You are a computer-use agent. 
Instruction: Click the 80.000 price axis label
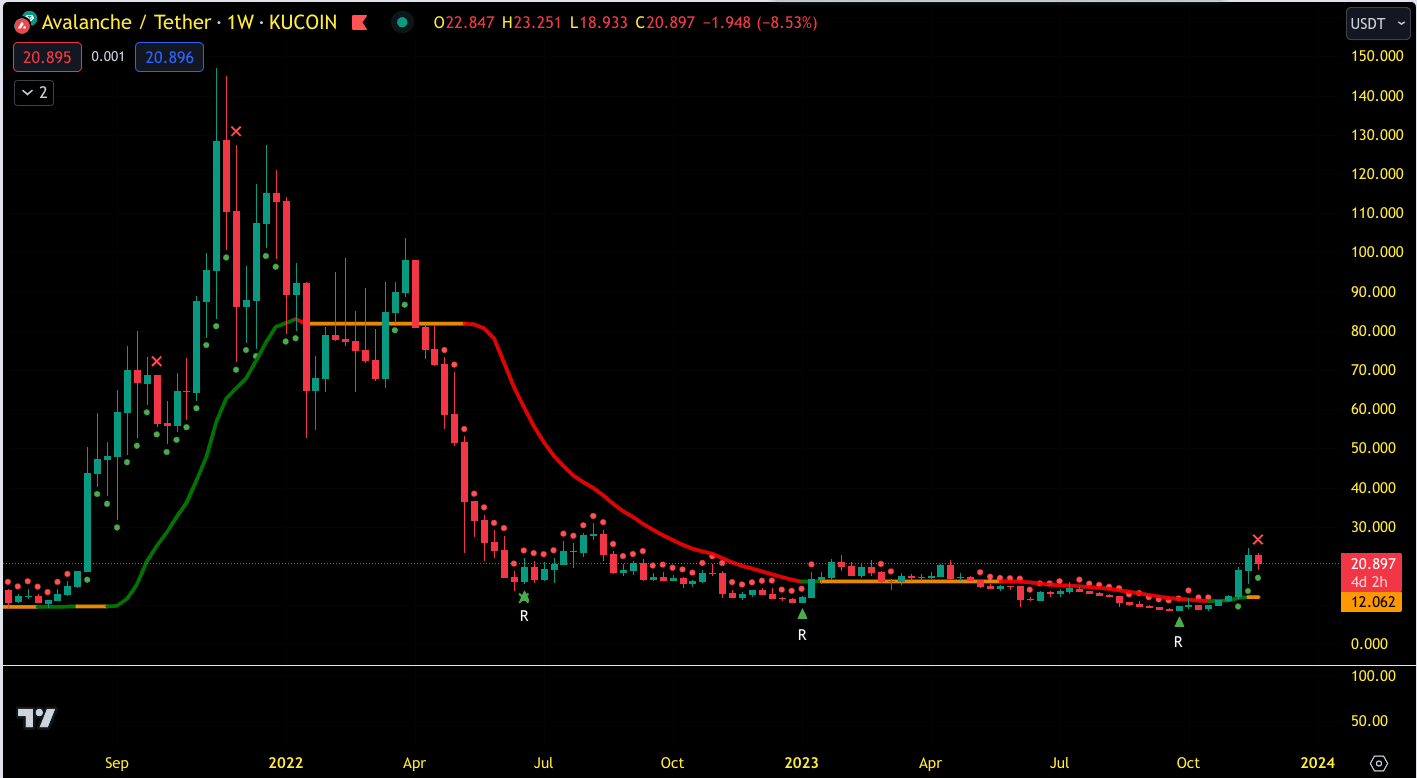[1371, 331]
